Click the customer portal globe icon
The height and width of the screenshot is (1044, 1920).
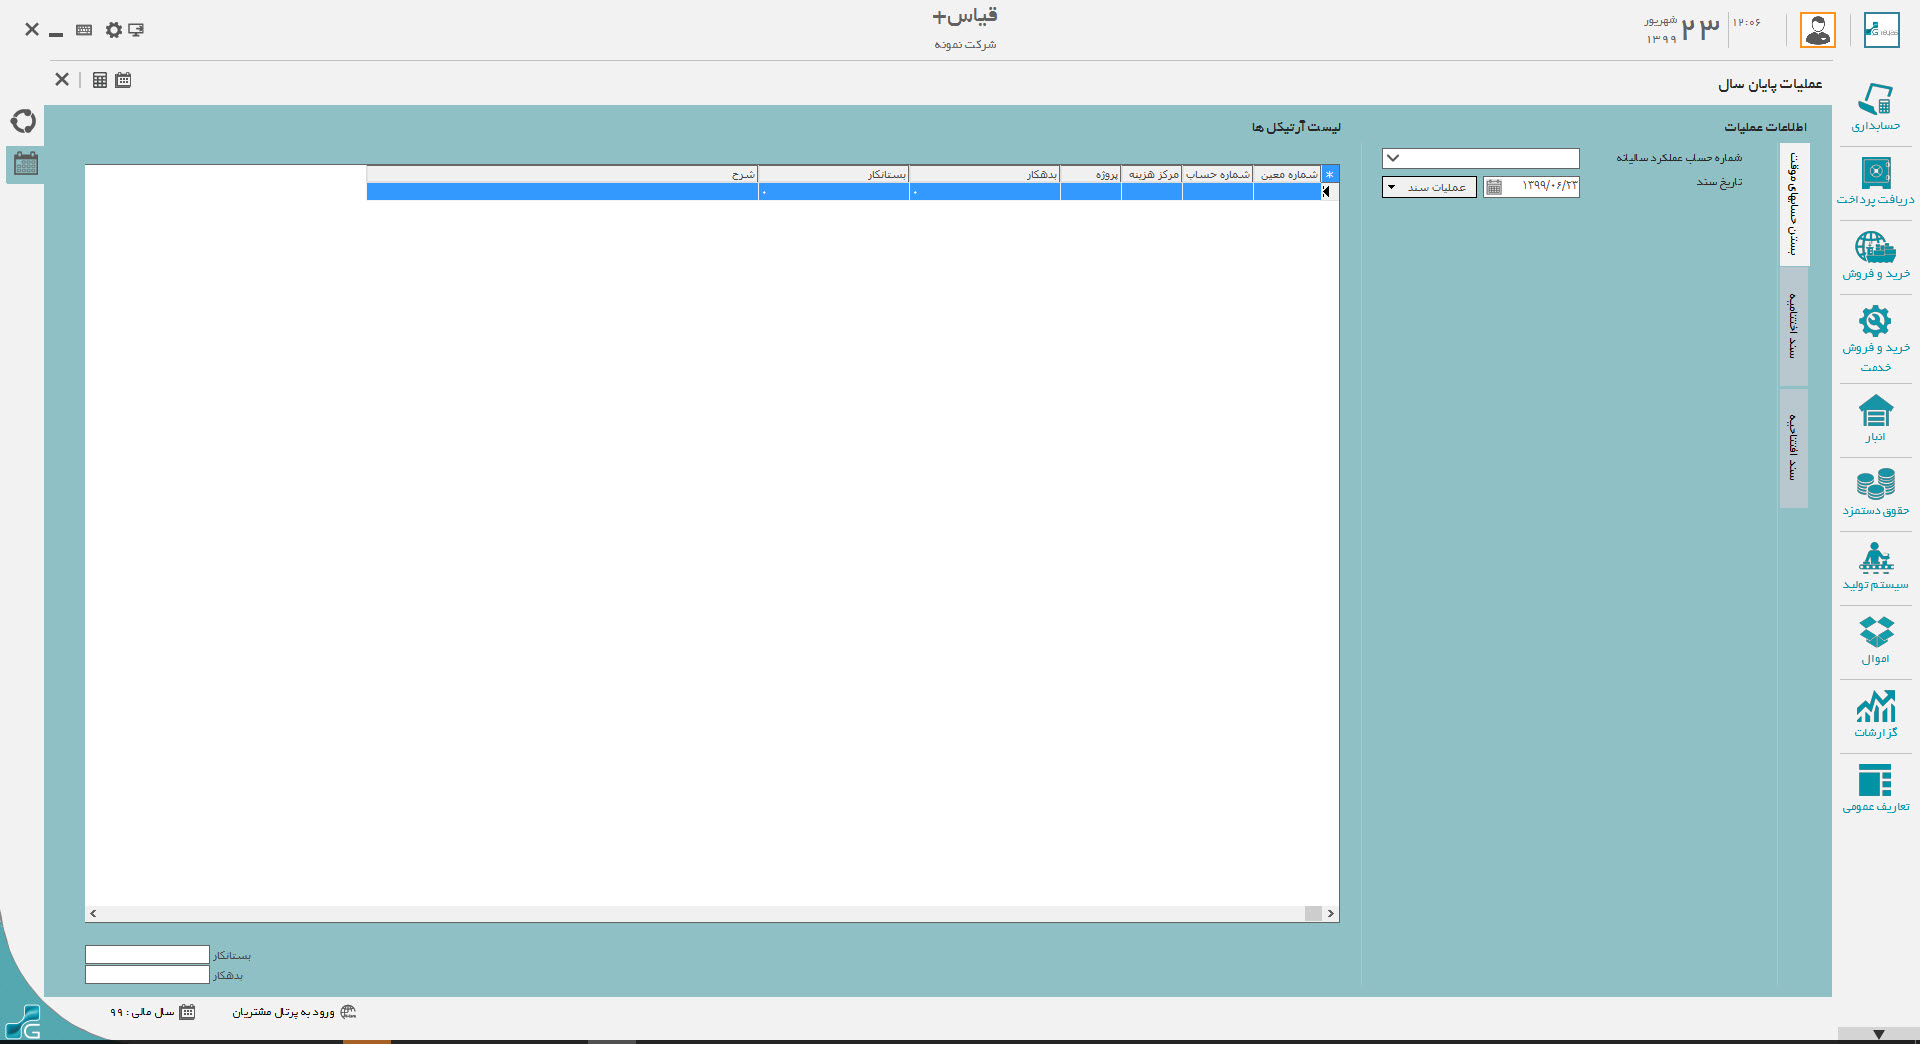click(348, 1012)
